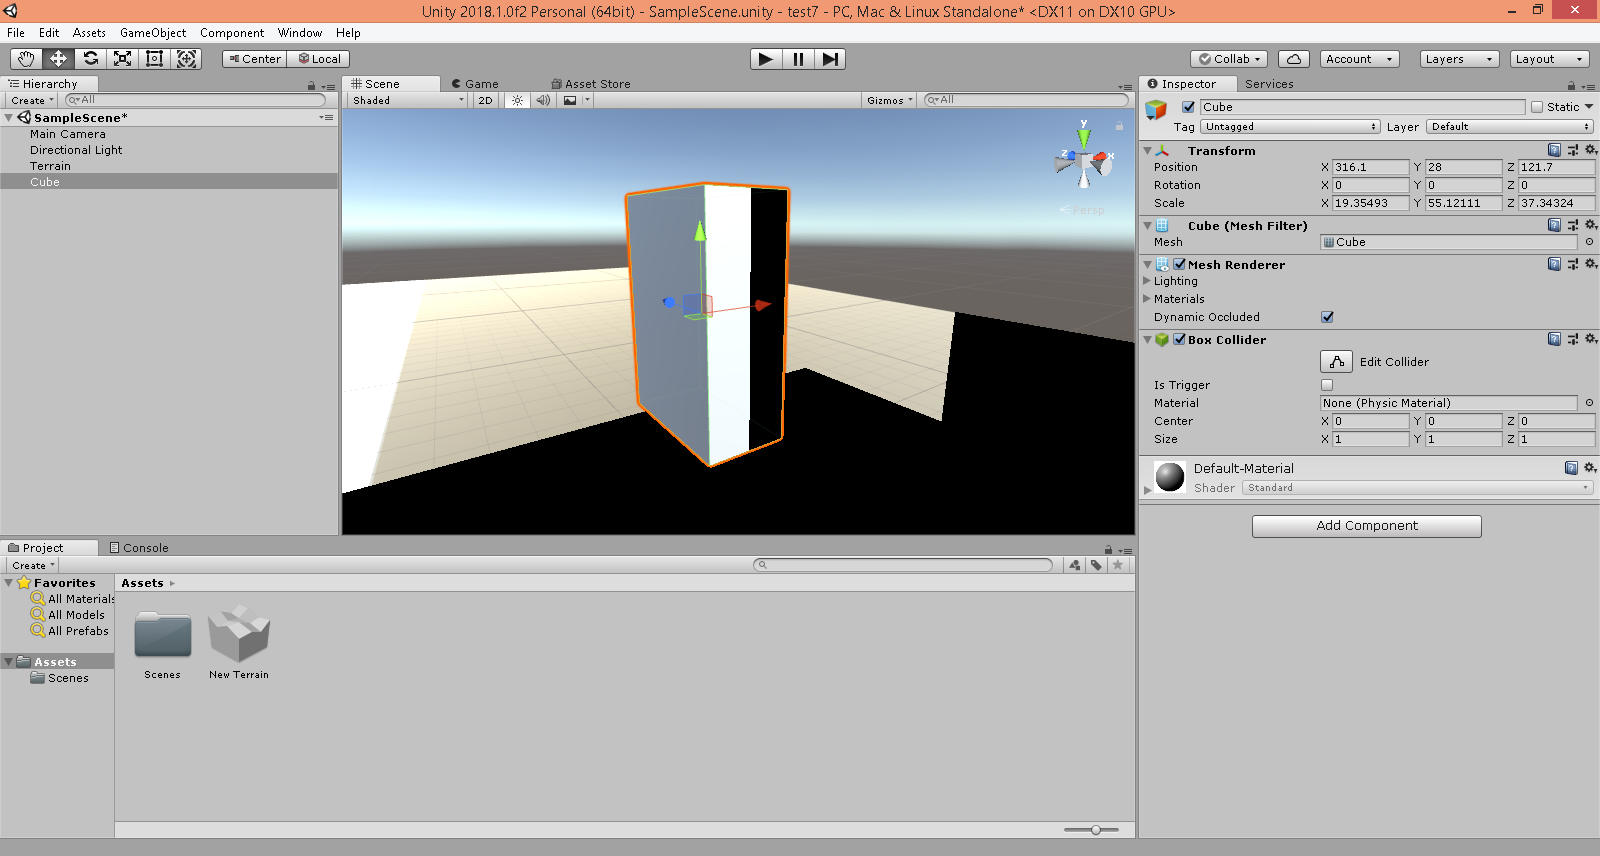Switch to the Game tab
This screenshot has height=856, width=1600.
(475, 84)
